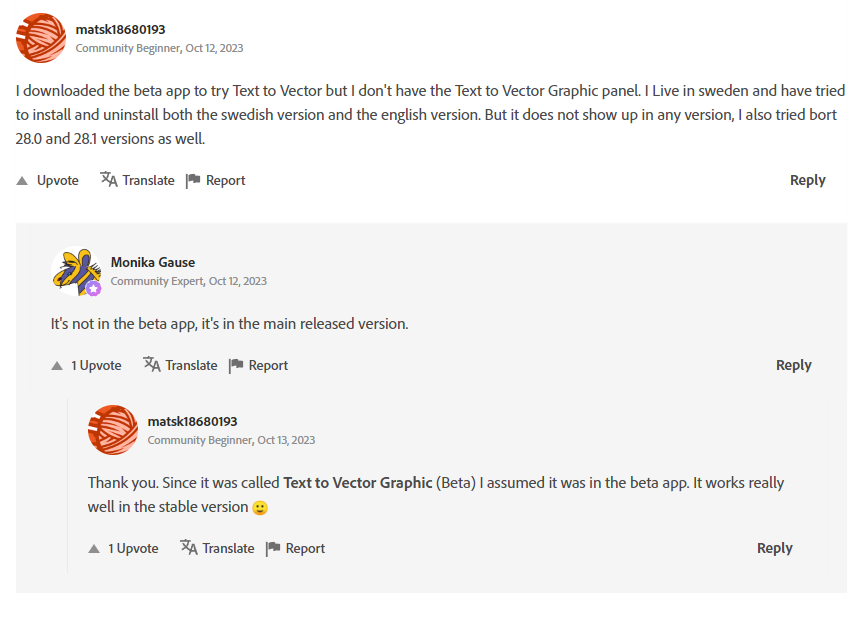This screenshot has width=868, height=623.
Task: Click the translate icon on the original post
Action: click(109, 180)
